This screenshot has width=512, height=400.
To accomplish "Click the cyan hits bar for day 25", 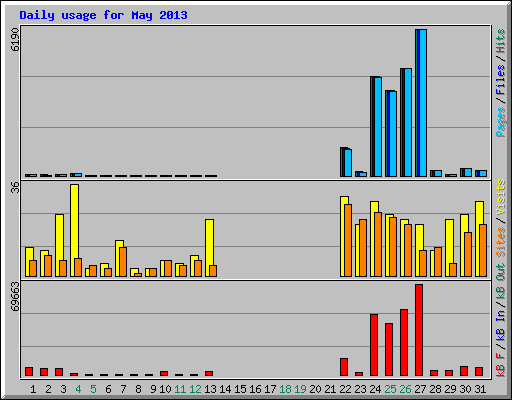I will 393,134.
